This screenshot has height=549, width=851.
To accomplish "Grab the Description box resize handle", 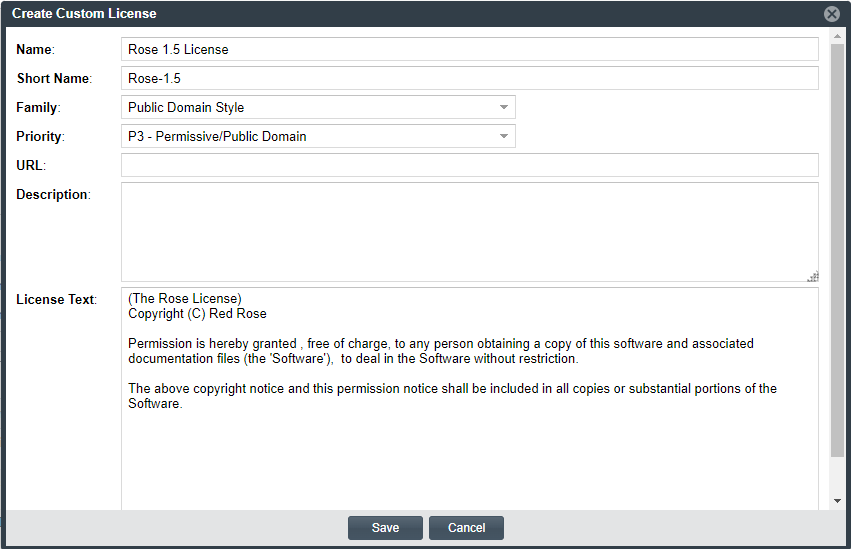I will [x=813, y=276].
